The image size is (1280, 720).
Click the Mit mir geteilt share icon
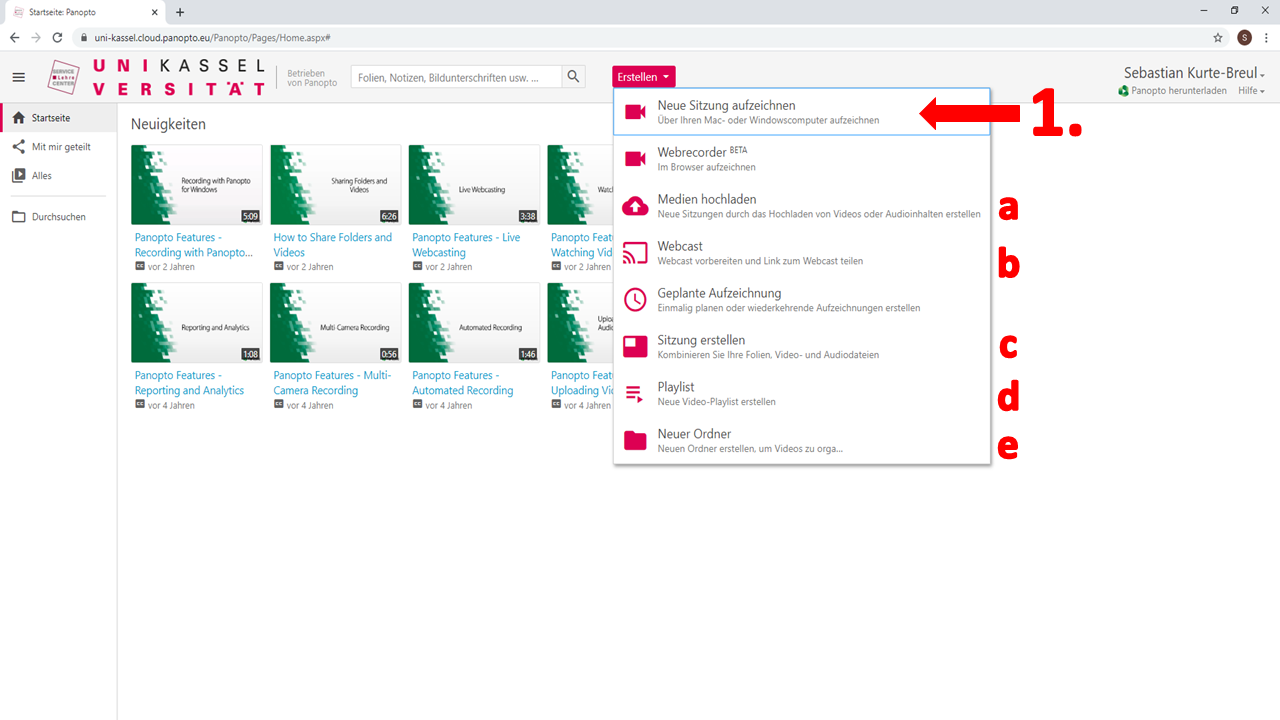[x=18, y=146]
